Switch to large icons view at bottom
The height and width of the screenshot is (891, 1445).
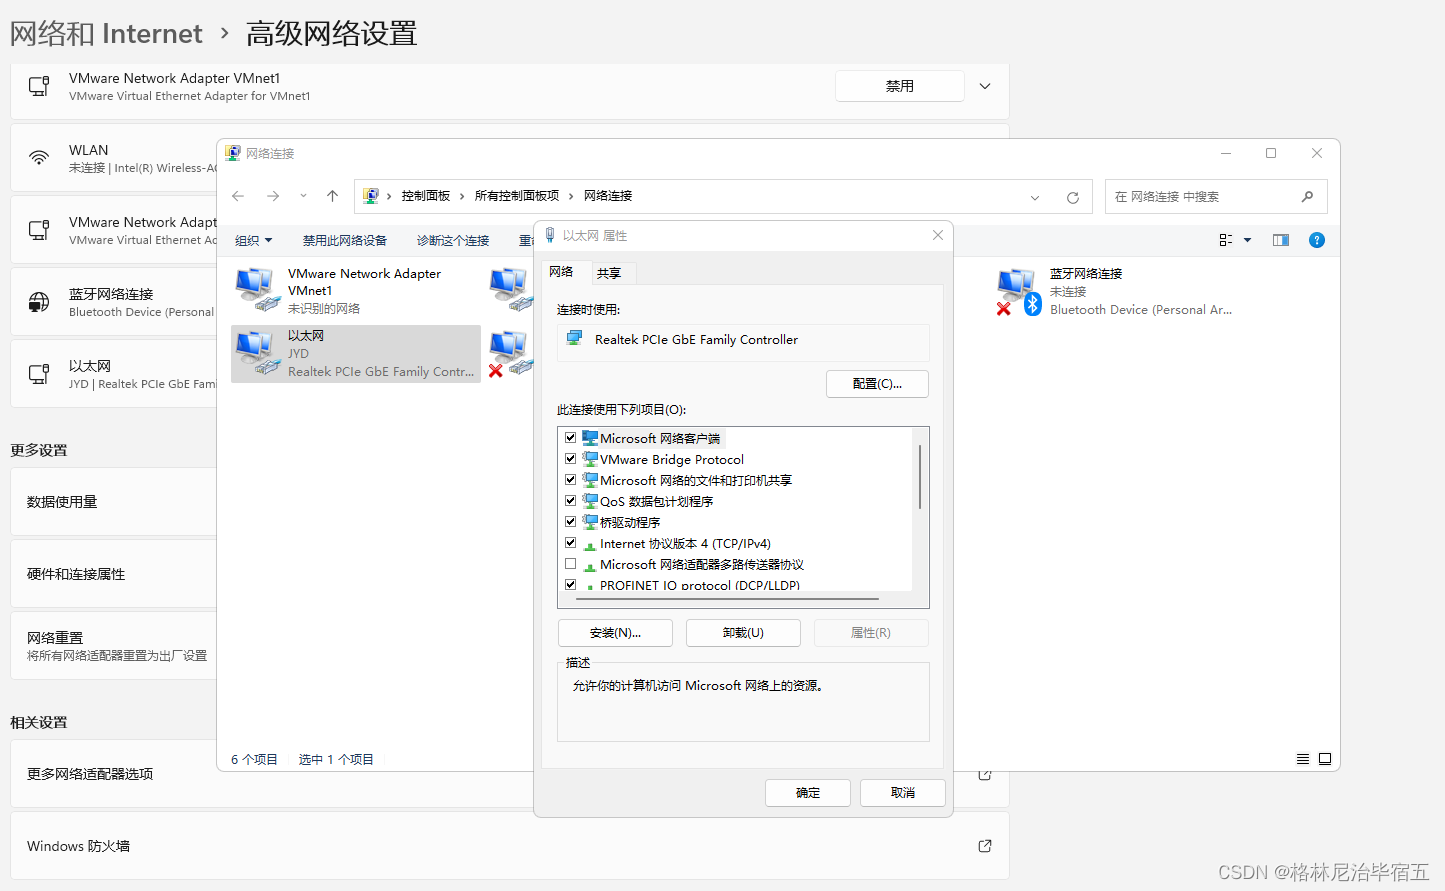[x=1325, y=759]
